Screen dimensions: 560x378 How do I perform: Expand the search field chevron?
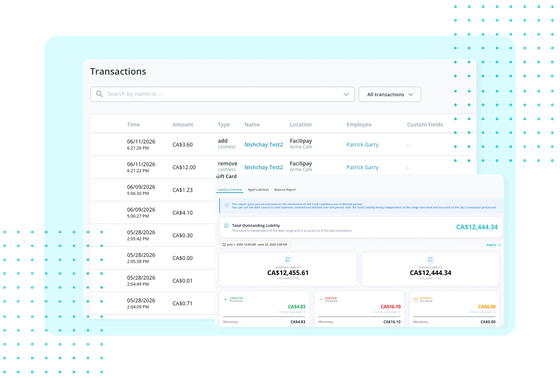(x=346, y=94)
